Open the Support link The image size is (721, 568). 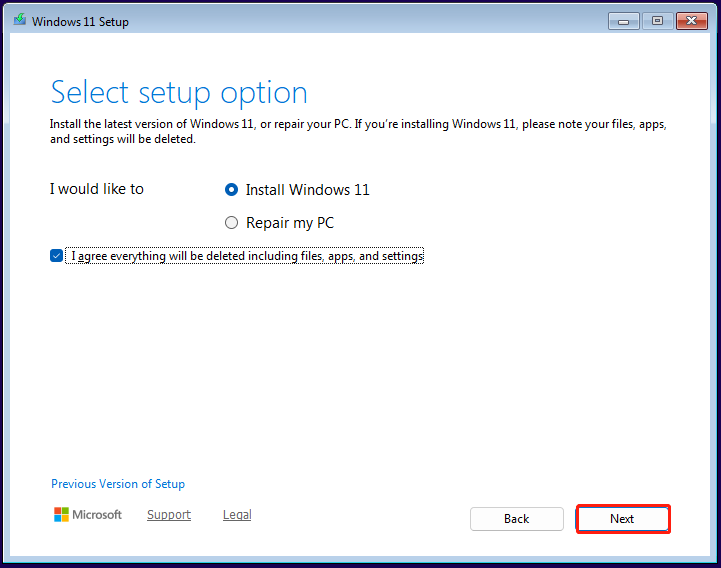pos(169,515)
